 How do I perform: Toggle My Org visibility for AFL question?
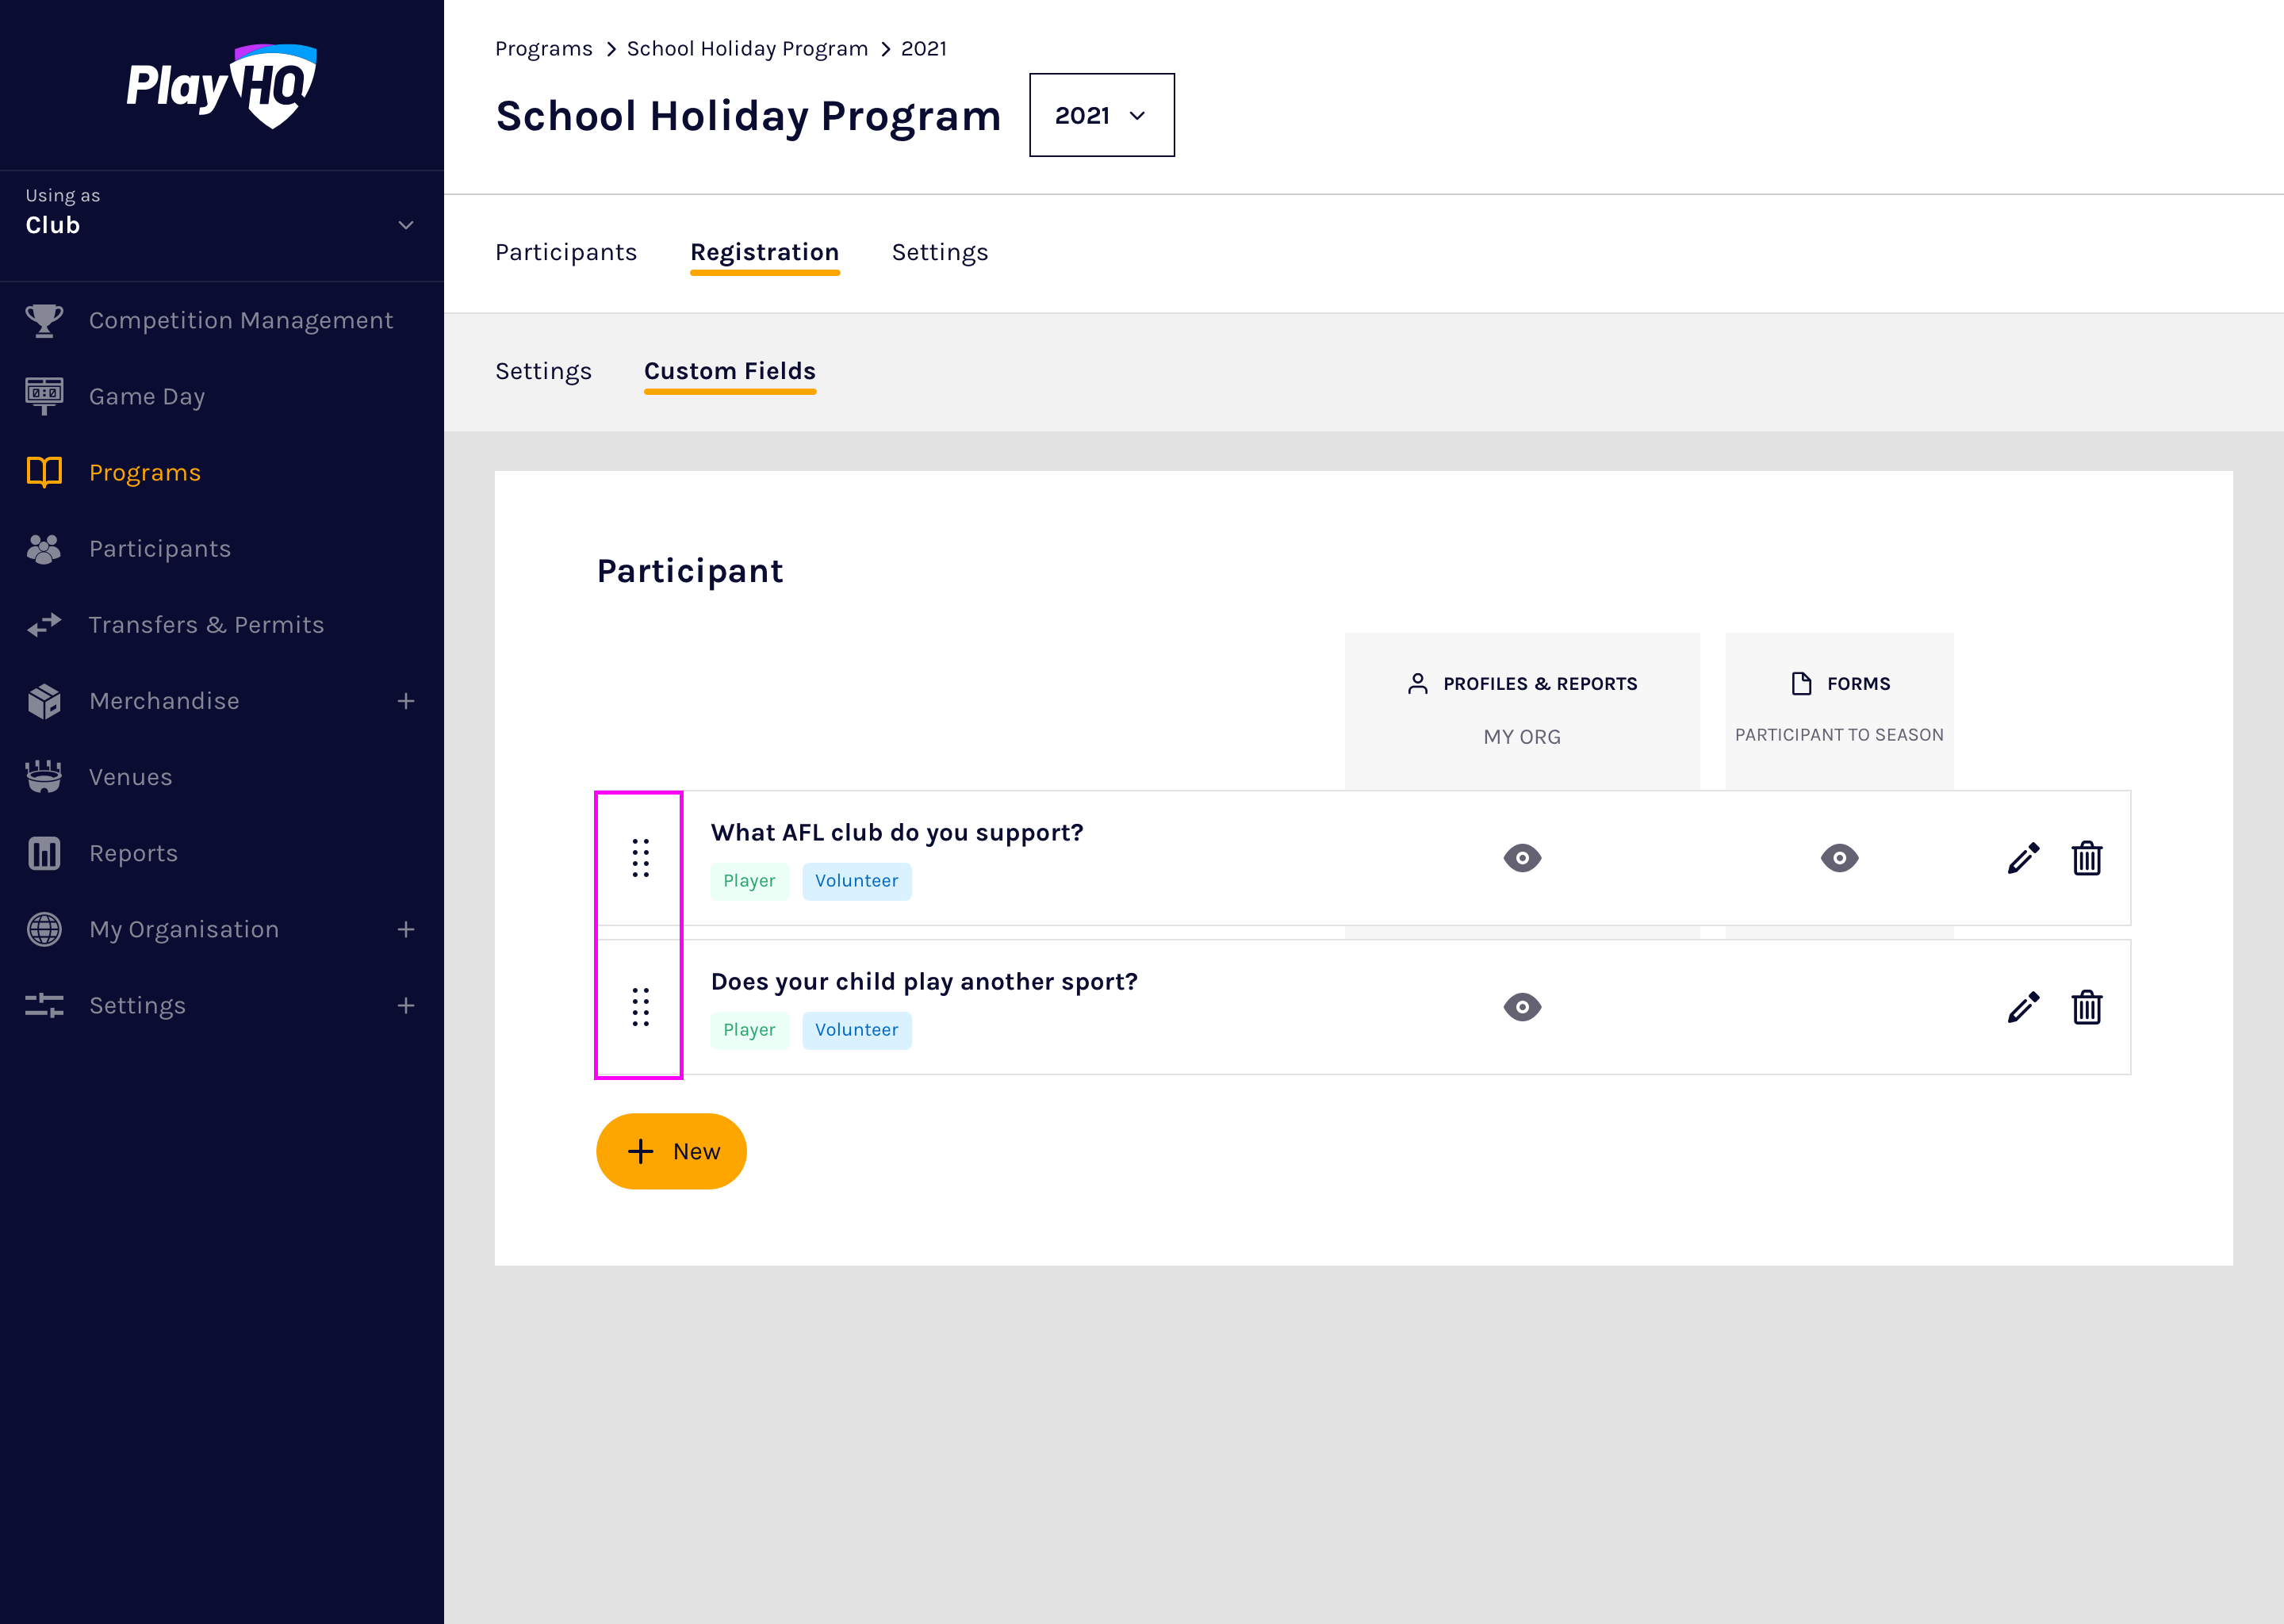(1521, 858)
